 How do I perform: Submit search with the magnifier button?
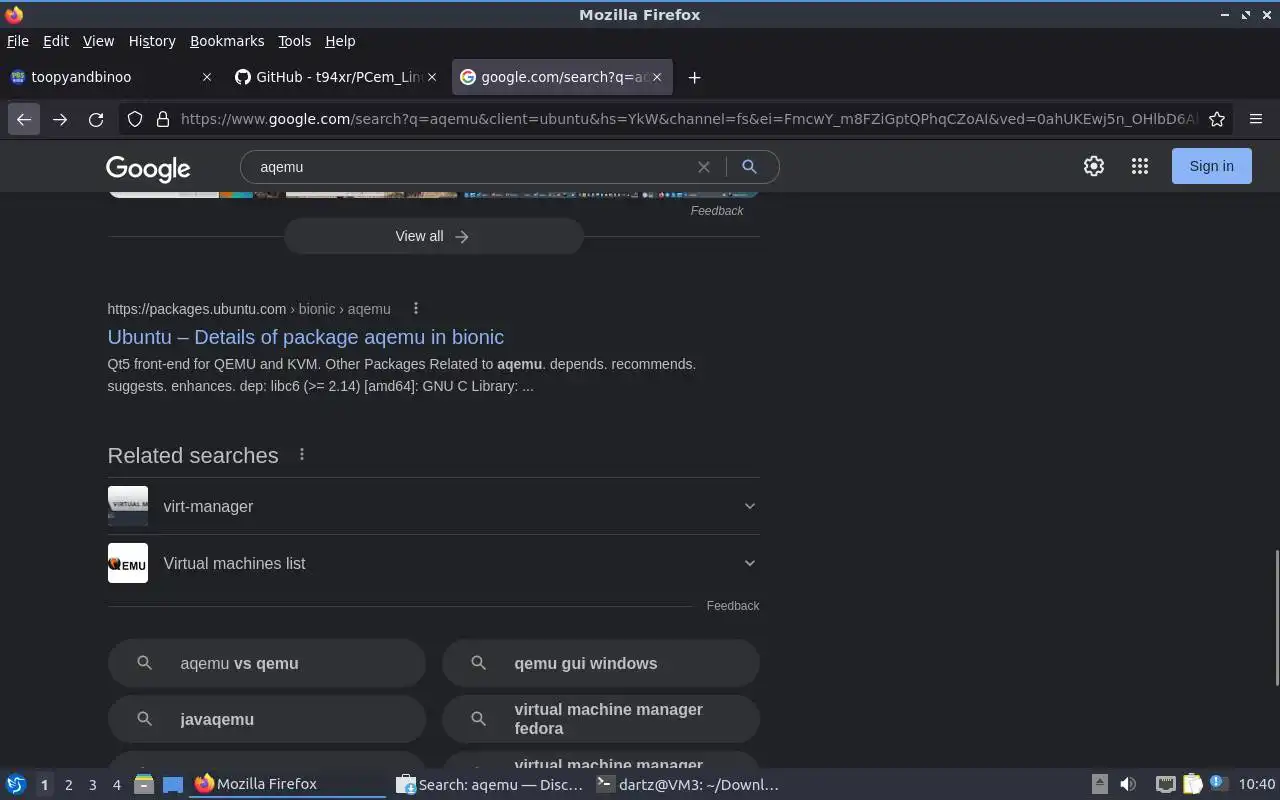(749, 167)
